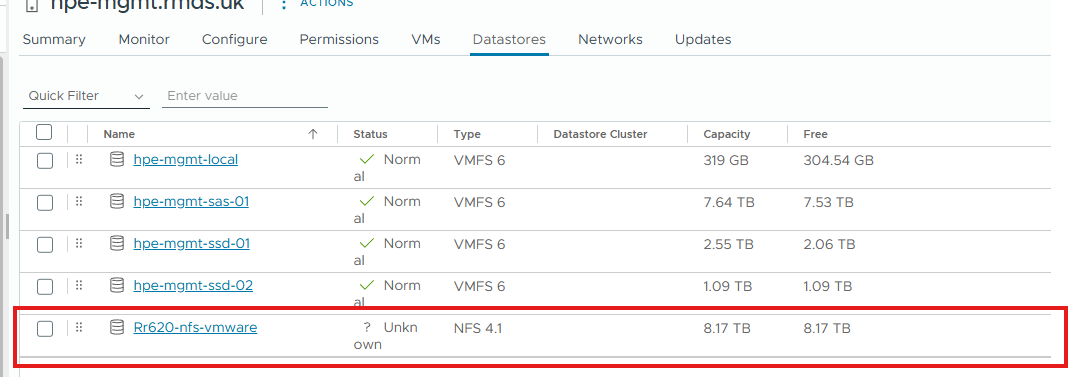This screenshot has height=377, width=1069.
Task: Open the Updates tab
Action: coord(703,40)
